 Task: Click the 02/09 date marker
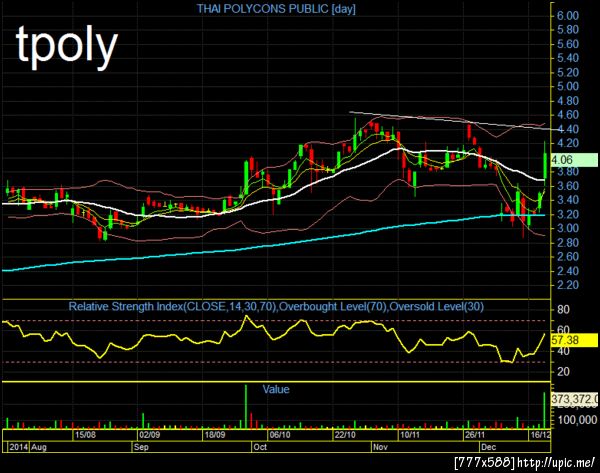coord(149,435)
